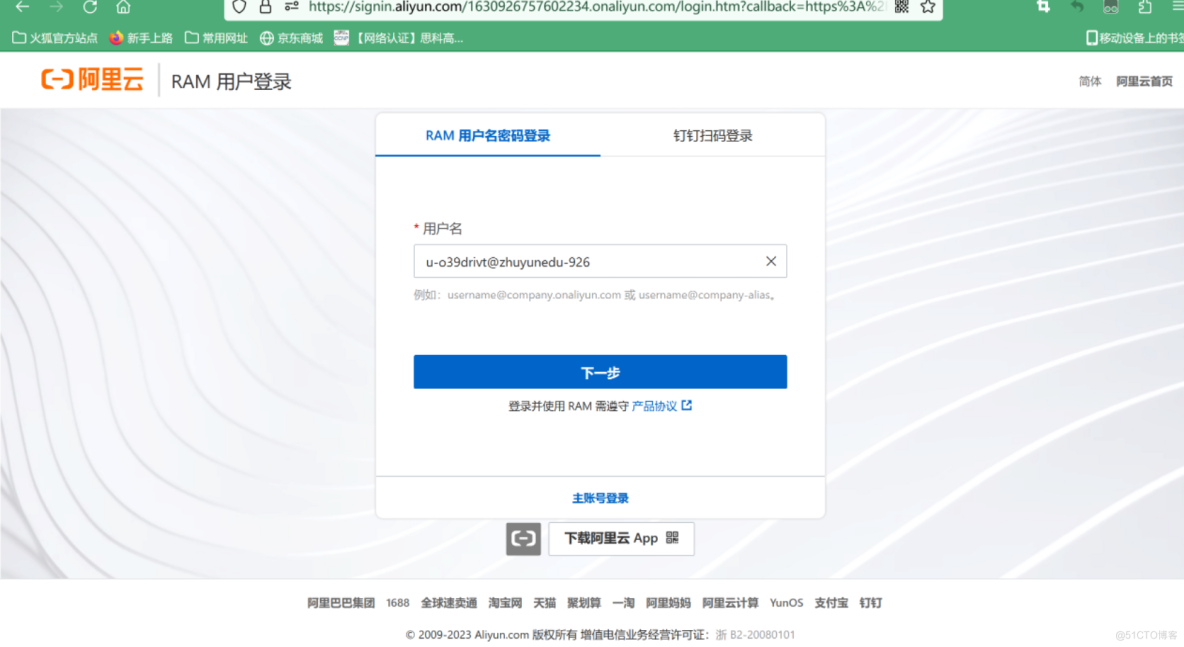Click 主账号登录 link
The width and height of the screenshot is (1184, 647).
(600, 498)
